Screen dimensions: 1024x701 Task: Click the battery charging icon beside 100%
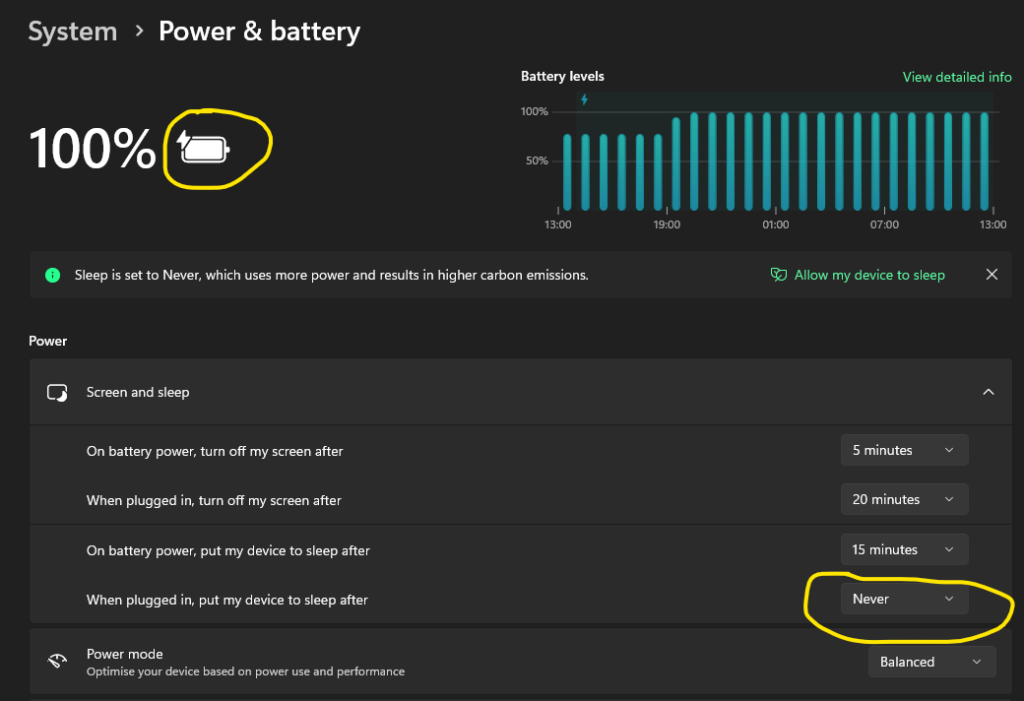(x=203, y=148)
